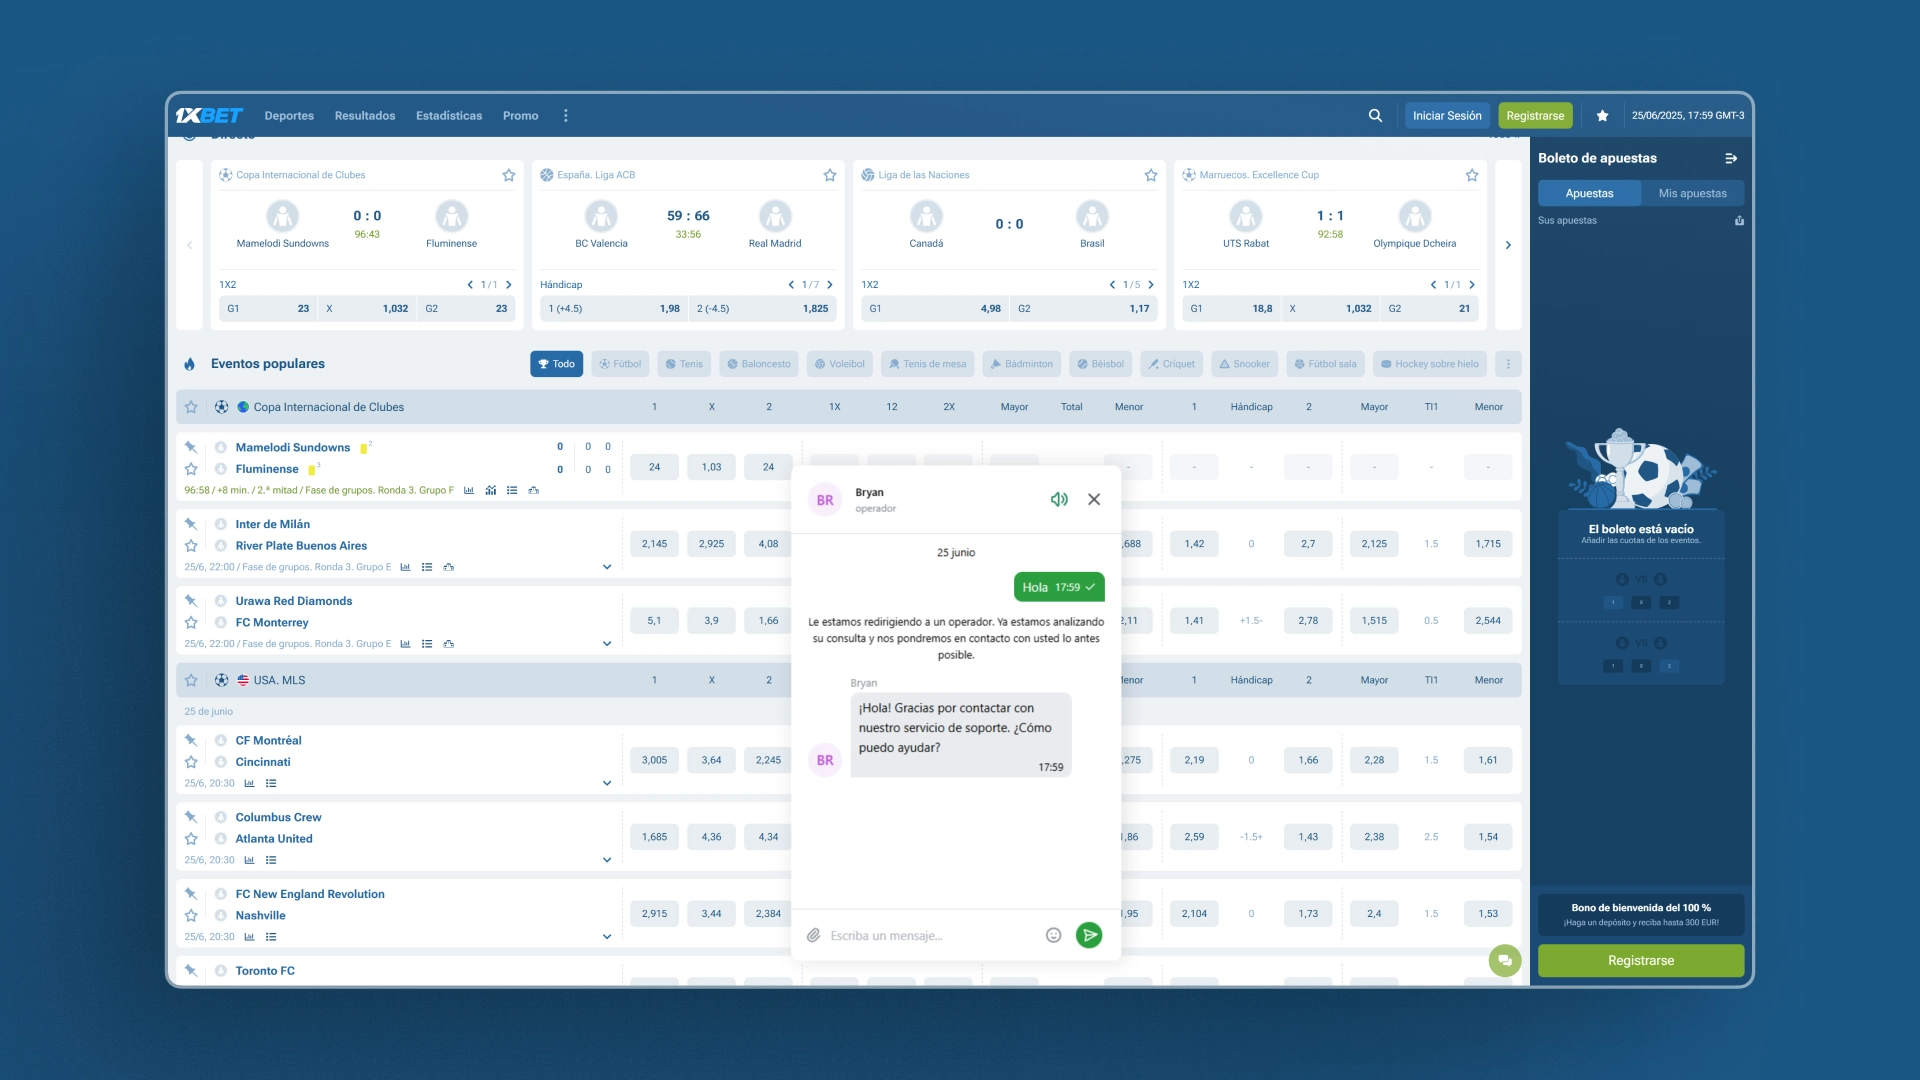Open the search magnifier icon
Screen dimensions: 1920x1080
pos(1375,116)
